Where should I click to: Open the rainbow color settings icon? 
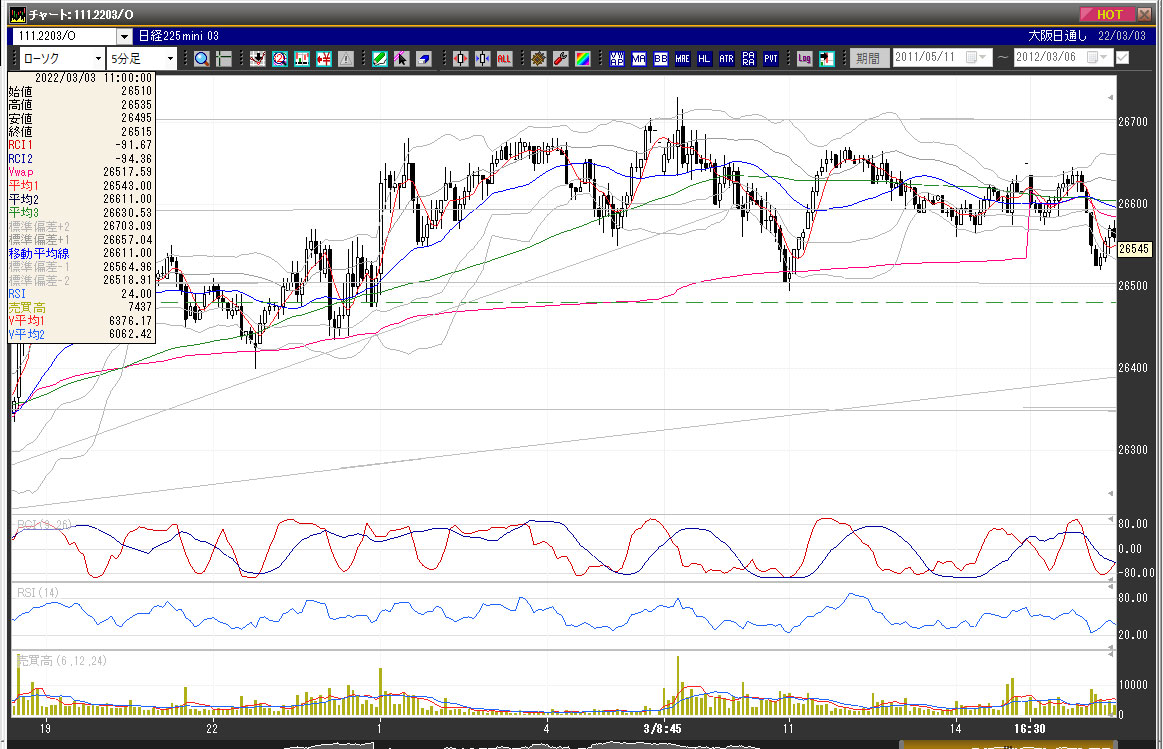click(583, 59)
